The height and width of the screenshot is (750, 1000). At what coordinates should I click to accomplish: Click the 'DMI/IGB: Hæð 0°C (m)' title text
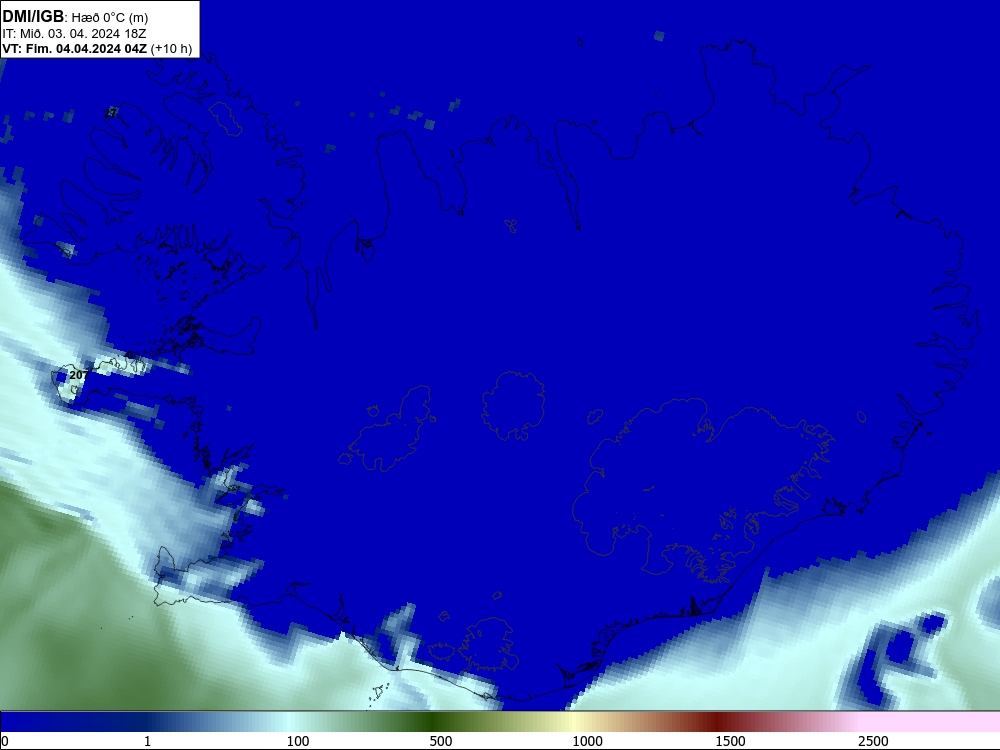(75, 17)
